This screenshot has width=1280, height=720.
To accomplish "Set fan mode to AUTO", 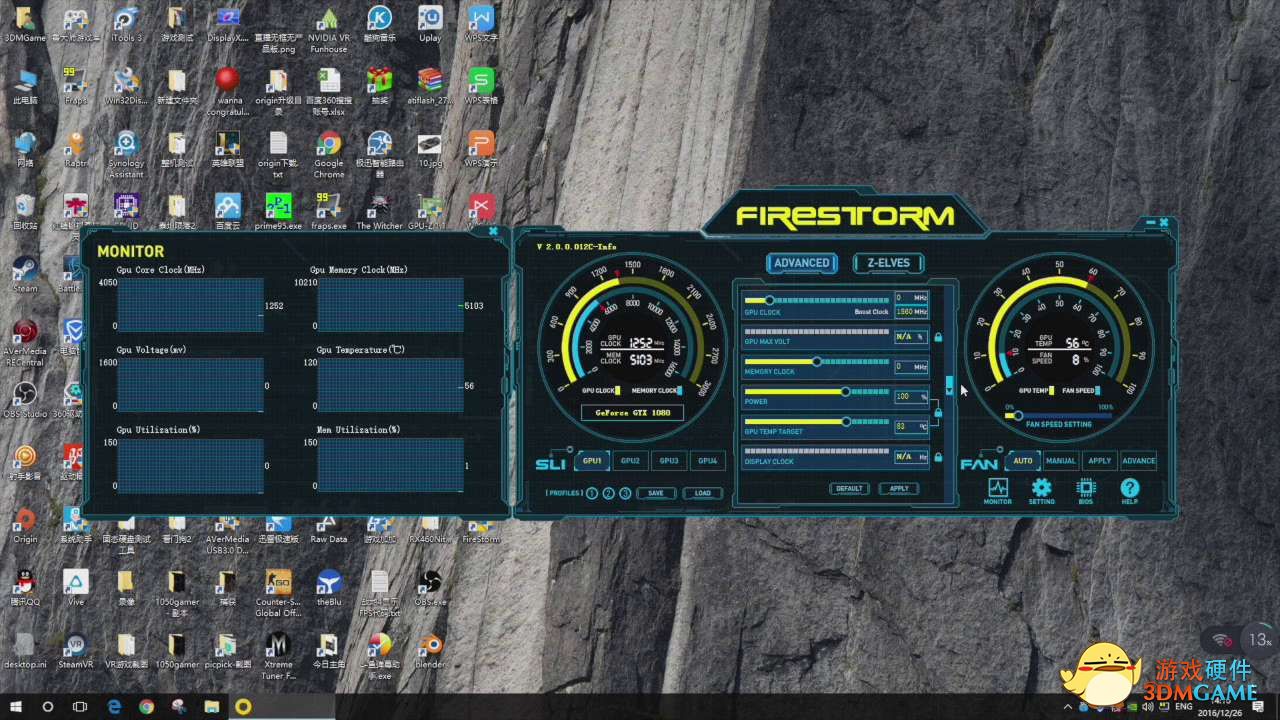I will 1023,461.
